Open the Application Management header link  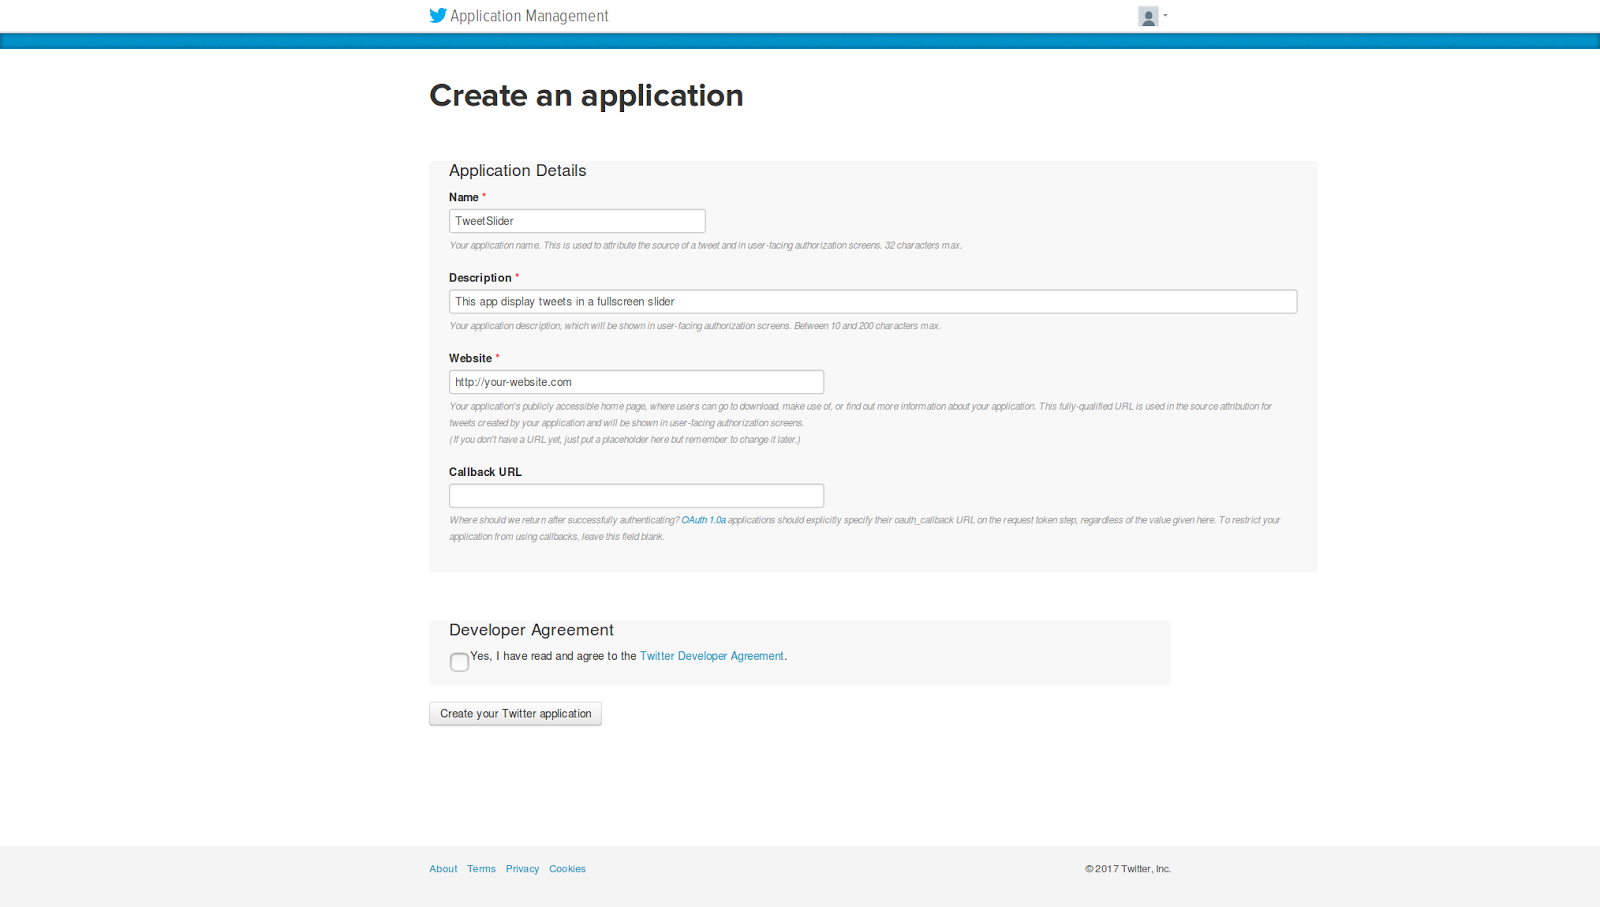click(529, 16)
